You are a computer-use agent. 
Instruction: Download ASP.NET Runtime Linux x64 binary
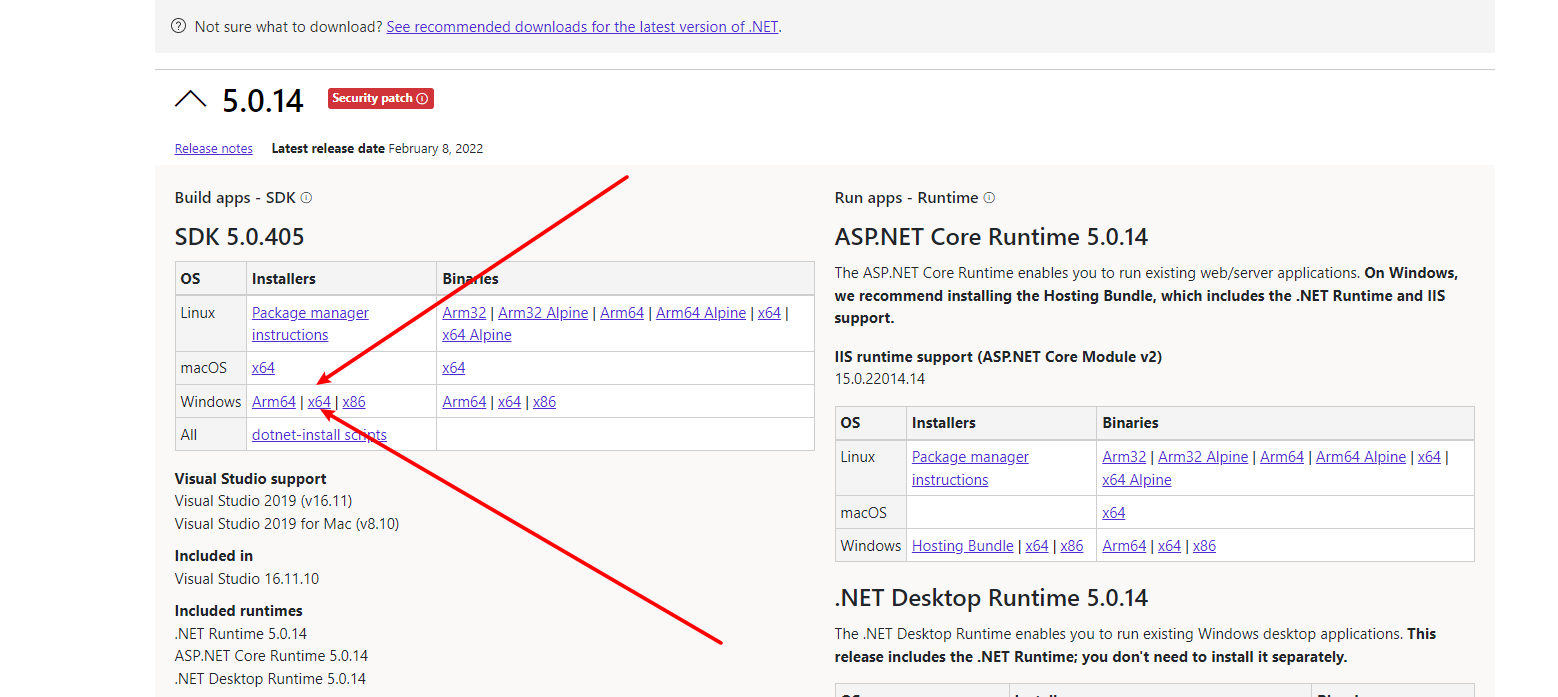click(1429, 457)
